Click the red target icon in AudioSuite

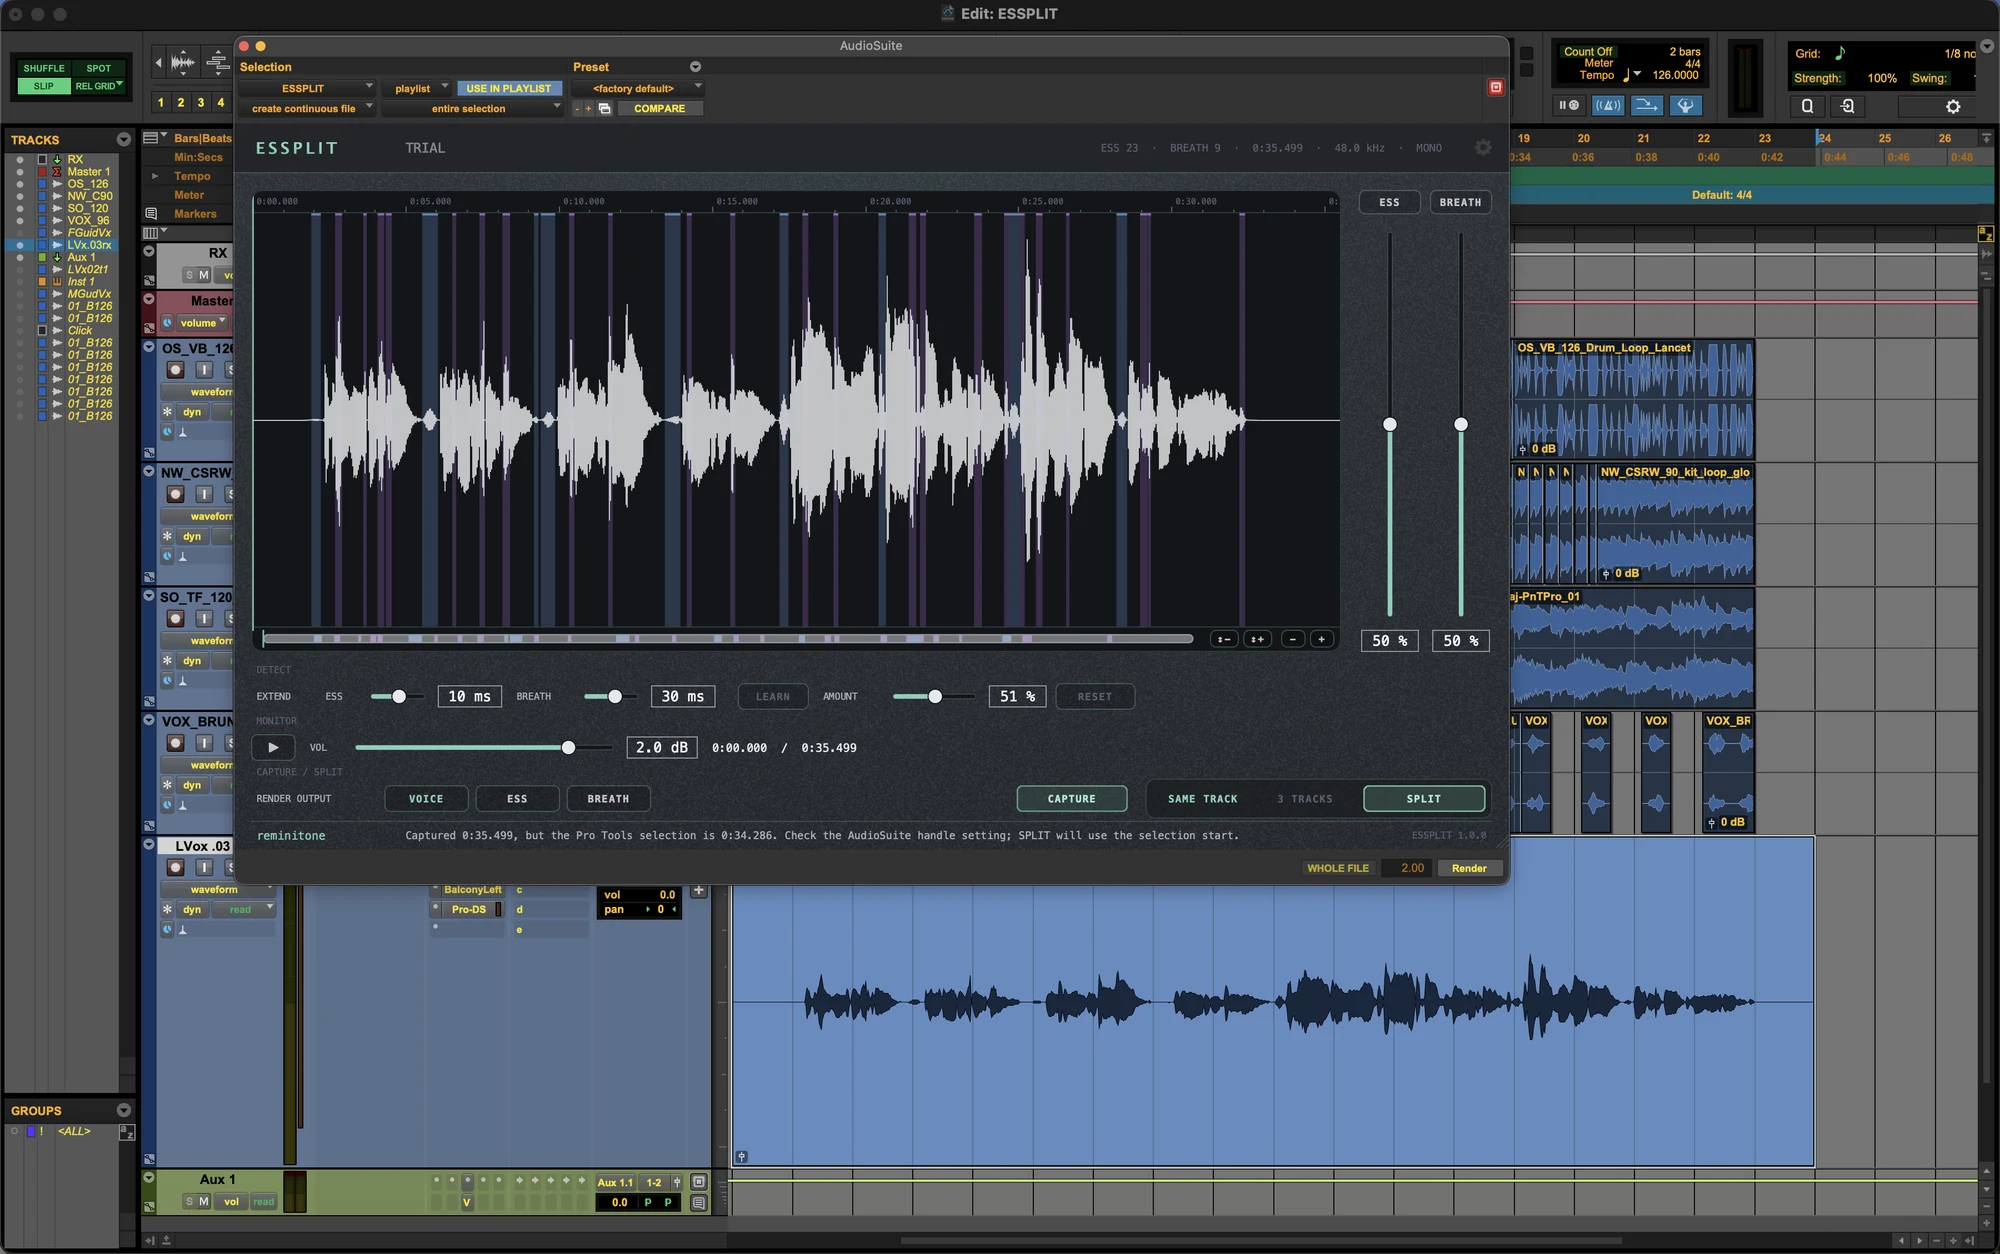pyautogui.click(x=1496, y=88)
